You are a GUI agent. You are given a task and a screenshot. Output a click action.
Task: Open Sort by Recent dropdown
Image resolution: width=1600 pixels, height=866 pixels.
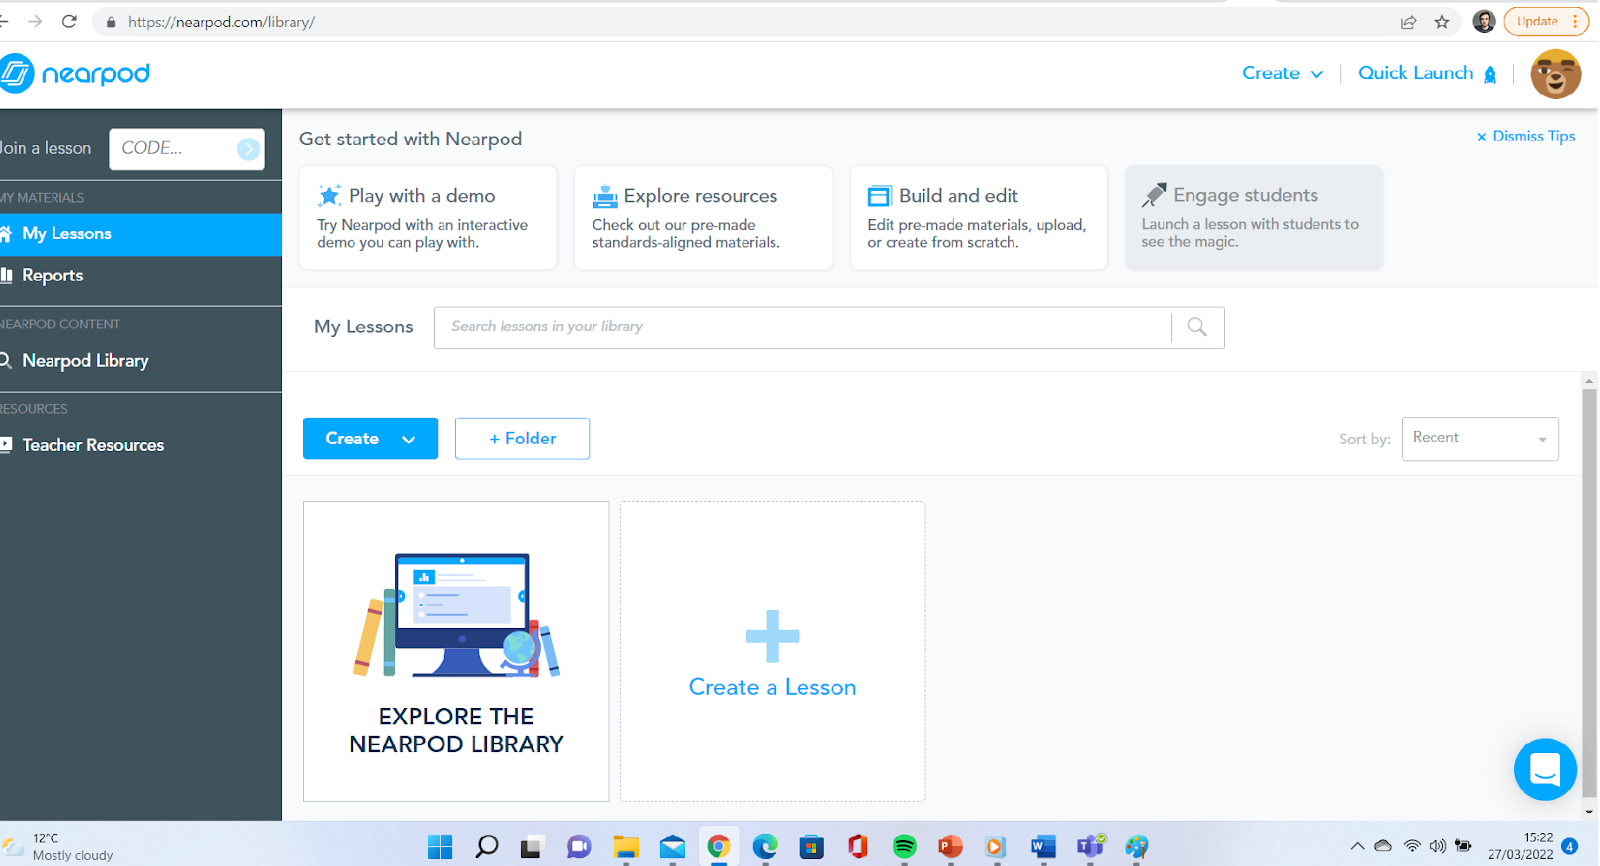pos(1480,439)
